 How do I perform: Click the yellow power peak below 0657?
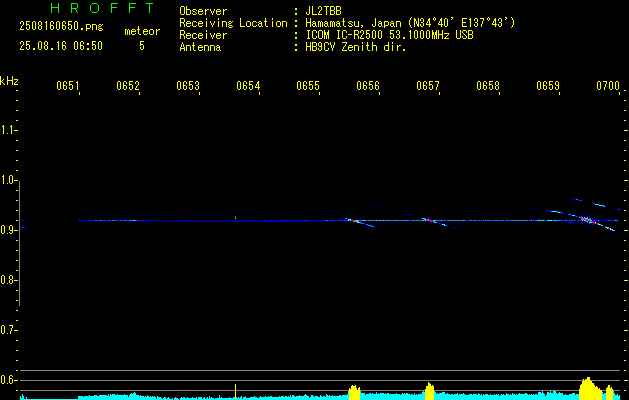coord(429,391)
